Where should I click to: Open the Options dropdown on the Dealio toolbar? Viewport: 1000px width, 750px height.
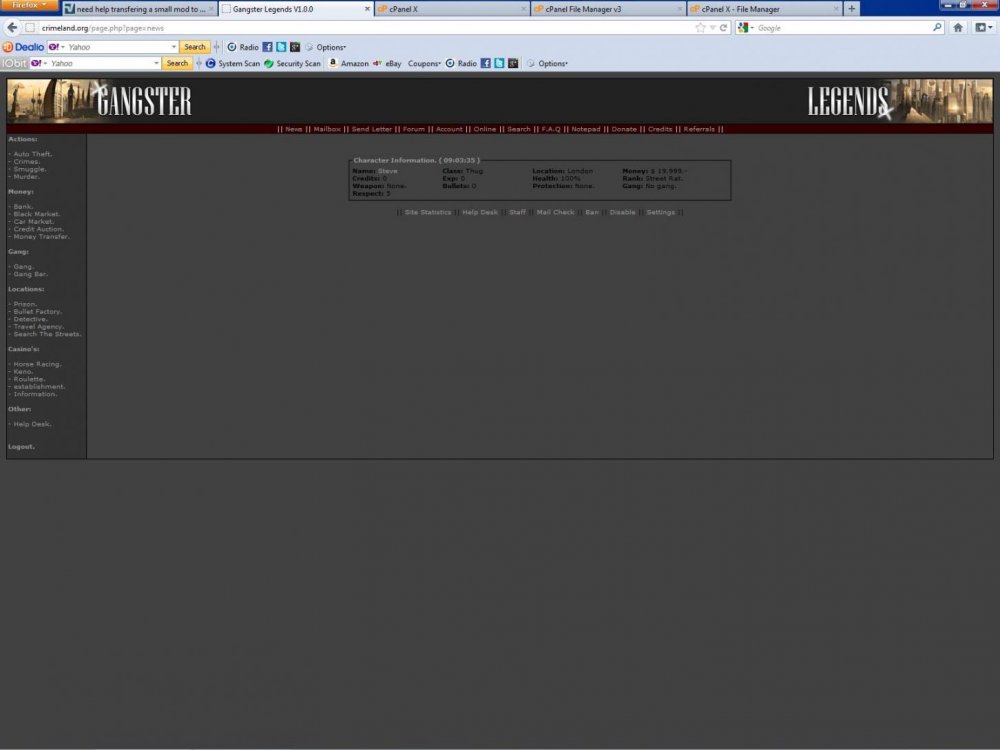coord(329,46)
